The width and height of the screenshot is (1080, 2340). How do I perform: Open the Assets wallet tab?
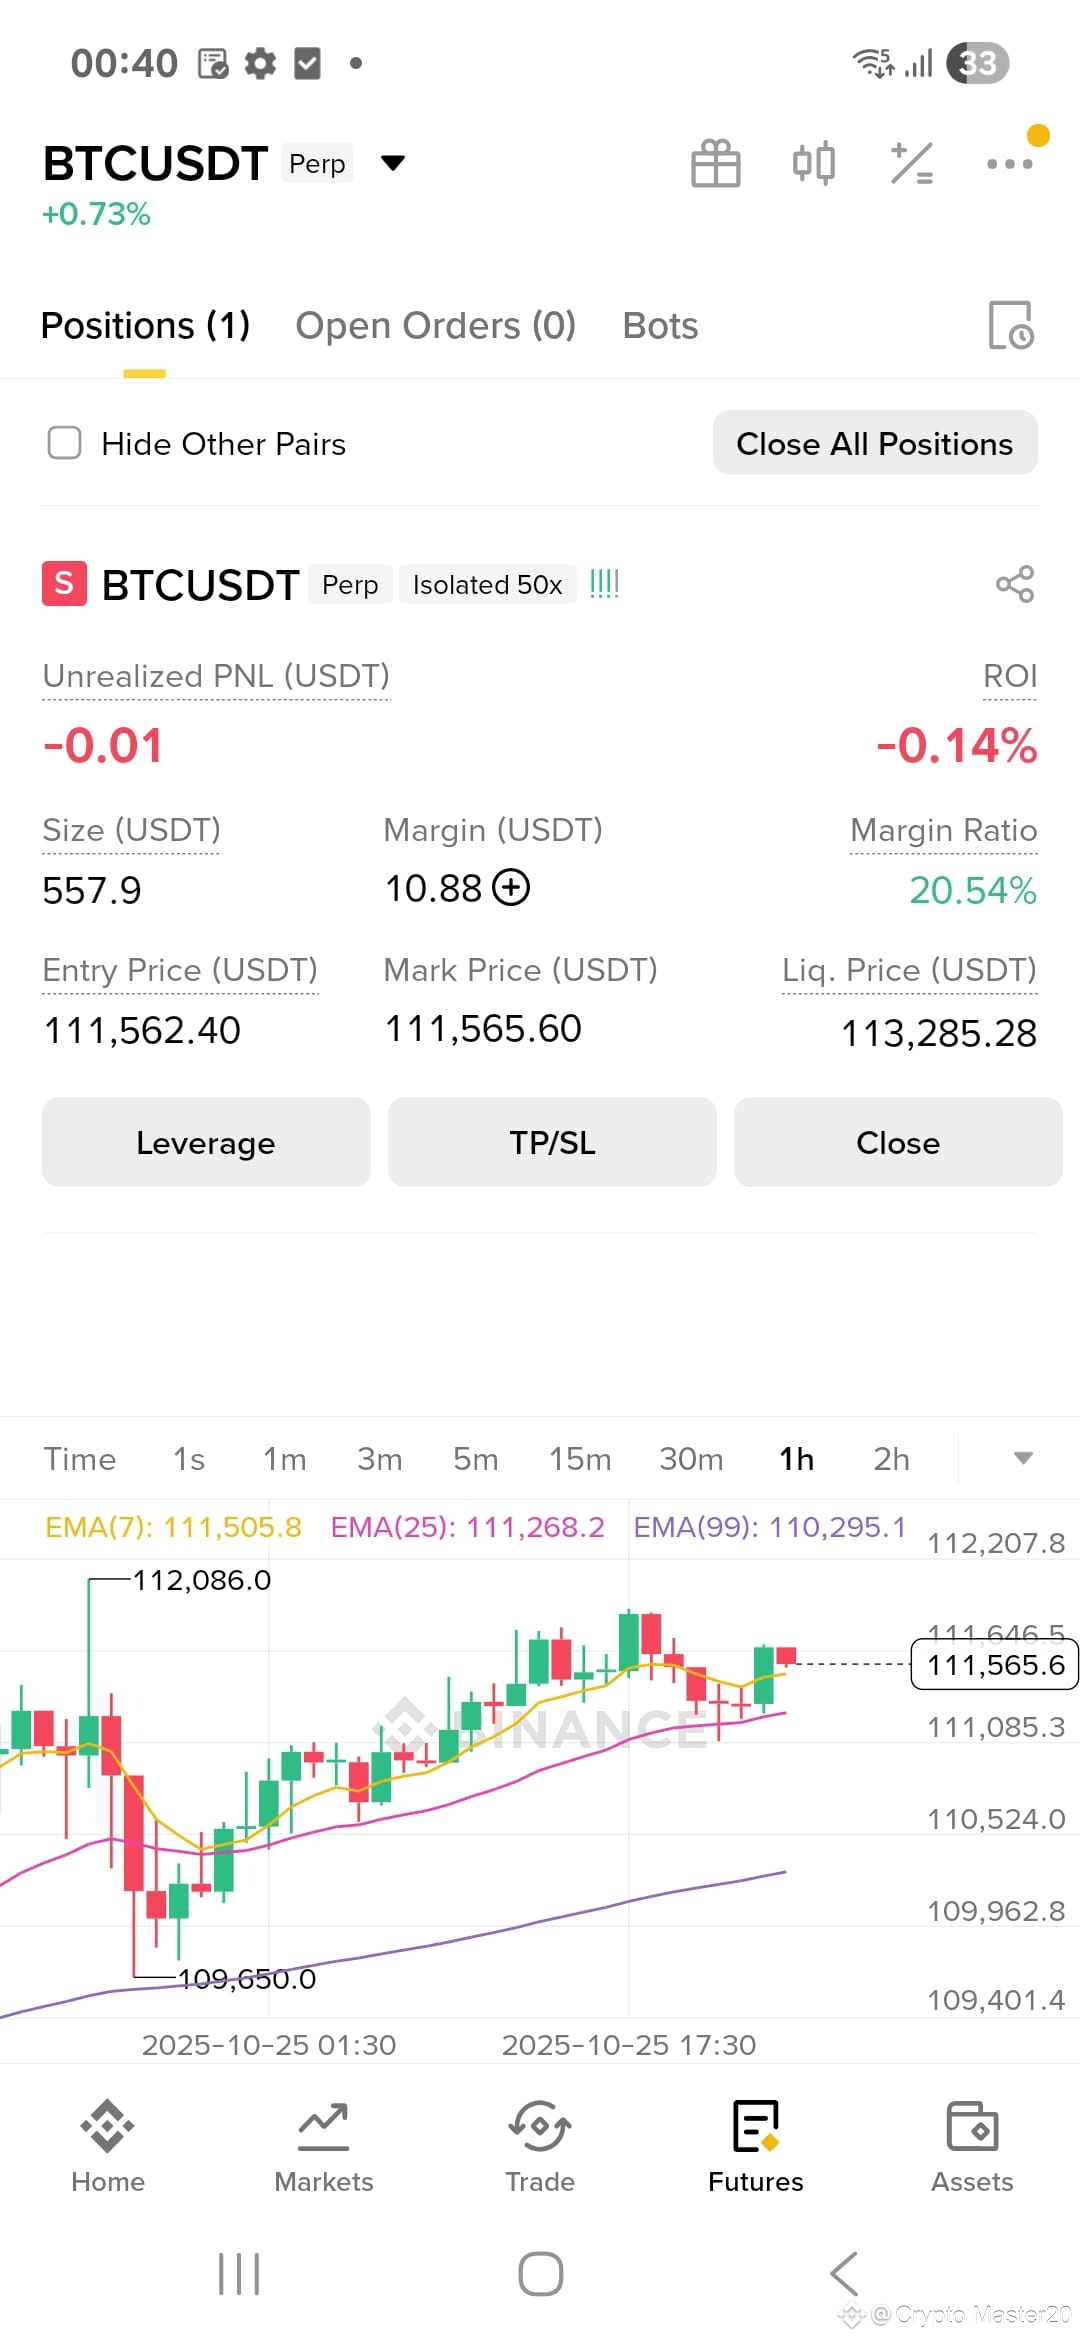click(x=972, y=2148)
